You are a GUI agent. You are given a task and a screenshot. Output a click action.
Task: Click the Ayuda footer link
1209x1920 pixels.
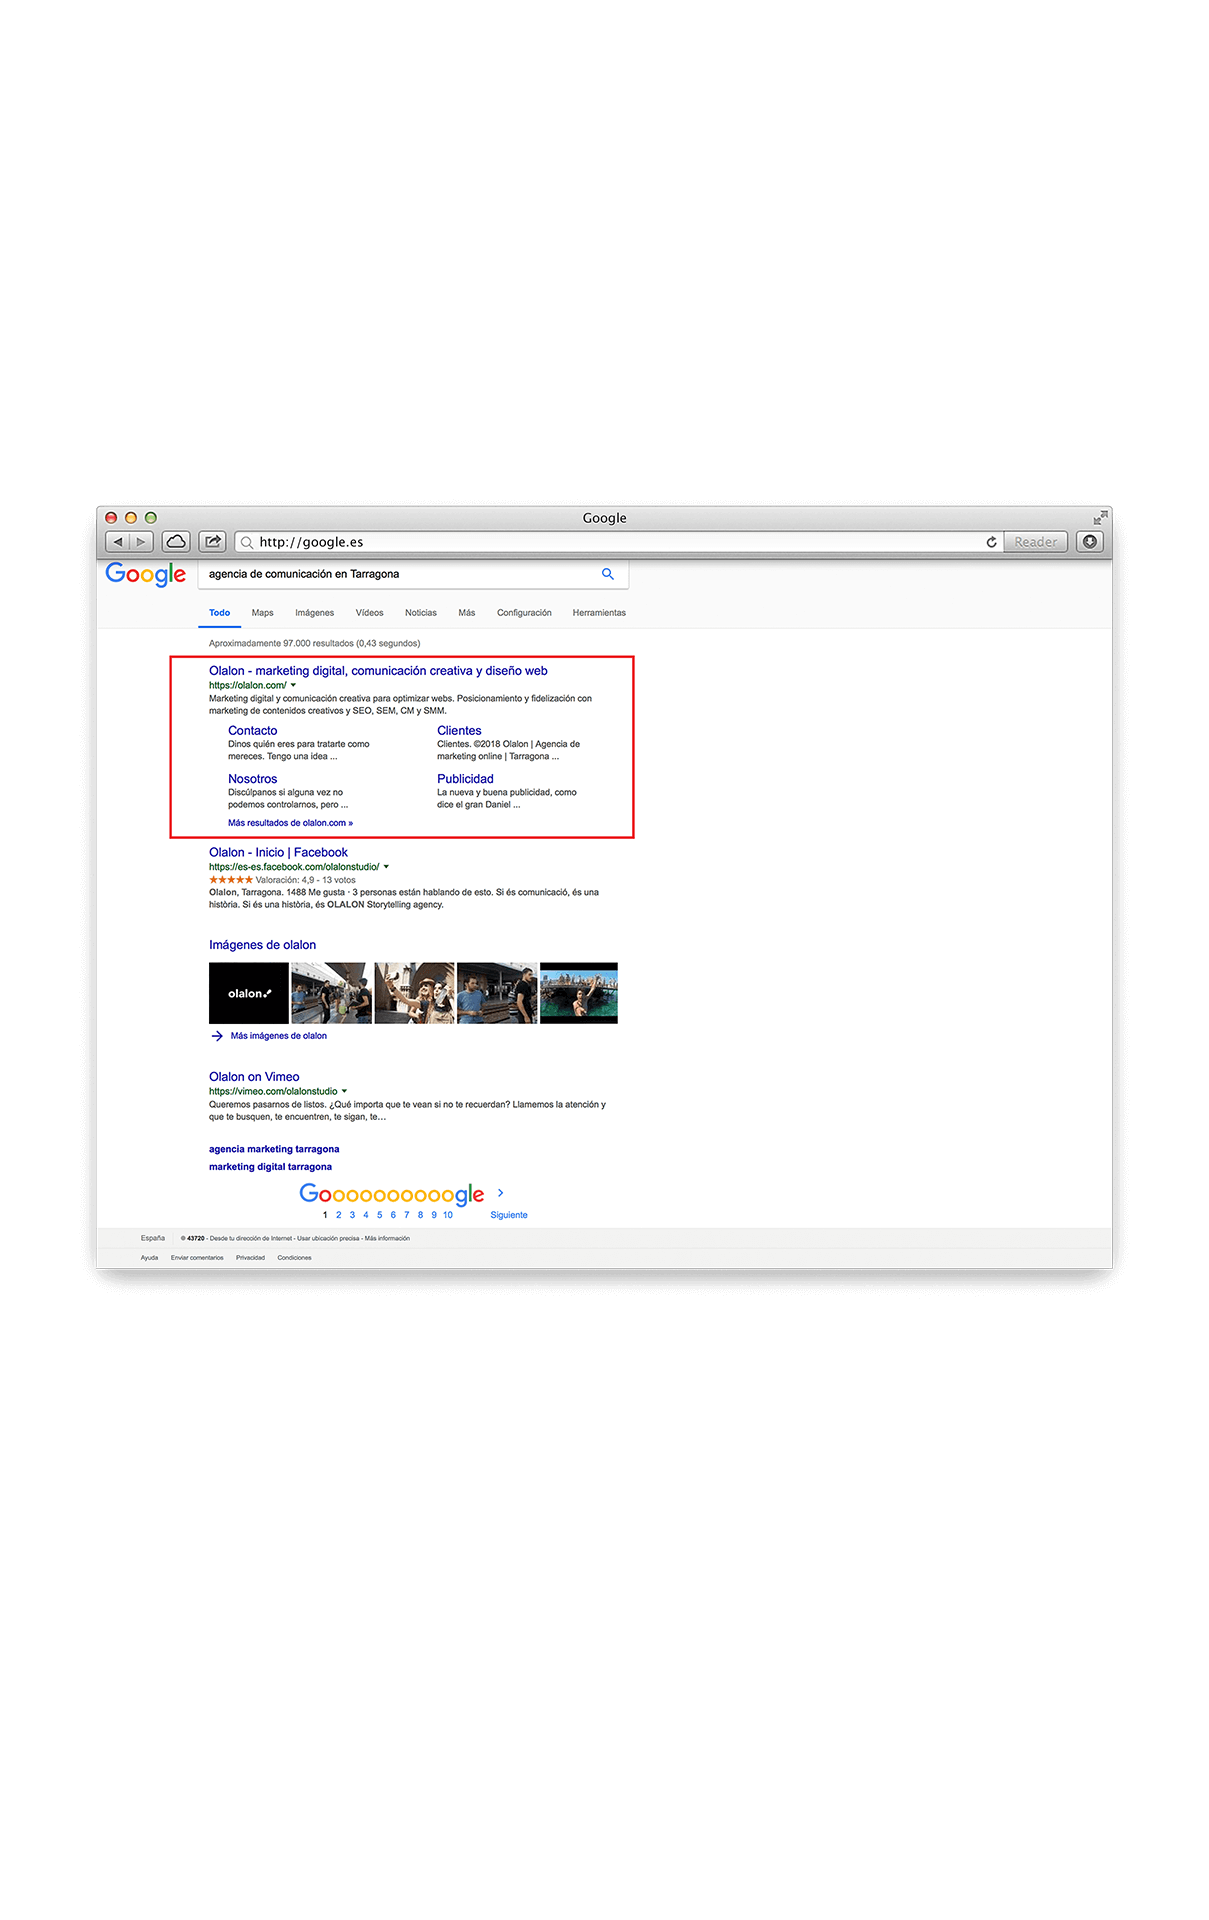(149, 1258)
